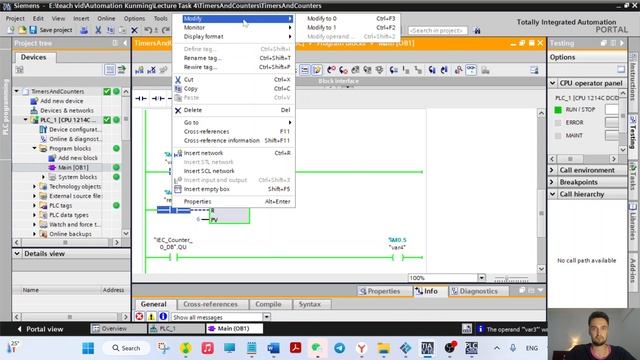The height and width of the screenshot is (360, 640).
Task: Click Cut in the context menu
Action: point(233,80)
